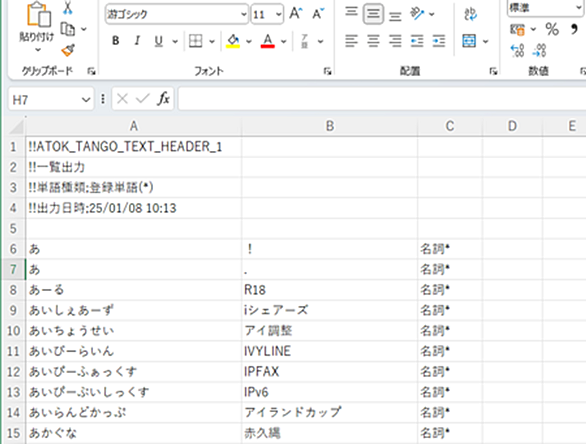Open number format dropdown
This screenshot has width=586, height=444.
[x=579, y=7]
